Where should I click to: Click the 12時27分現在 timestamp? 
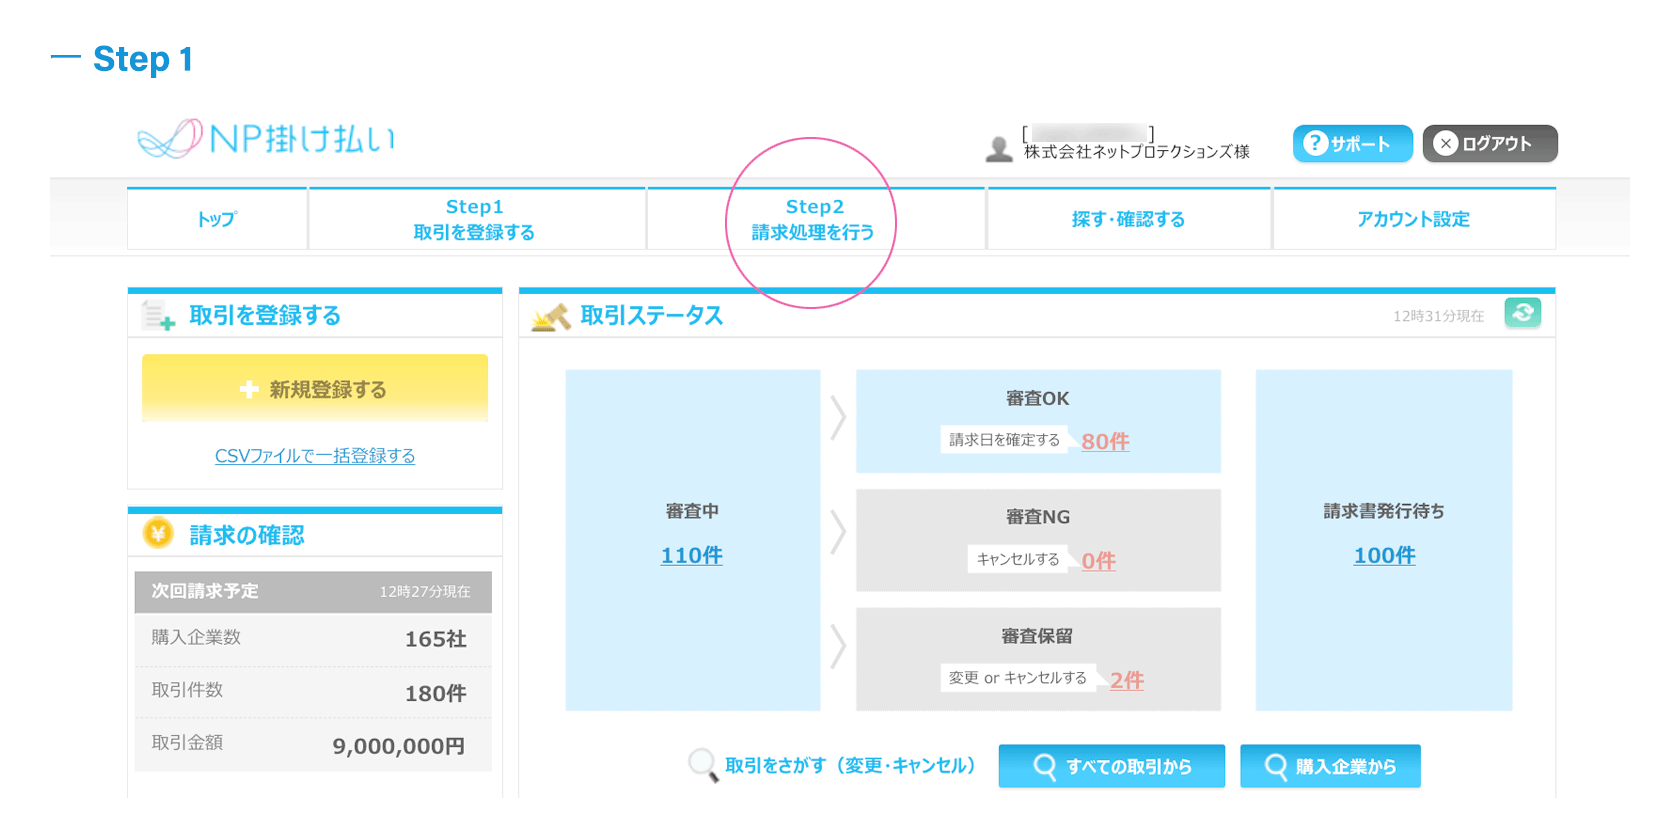click(x=425, y=592)
